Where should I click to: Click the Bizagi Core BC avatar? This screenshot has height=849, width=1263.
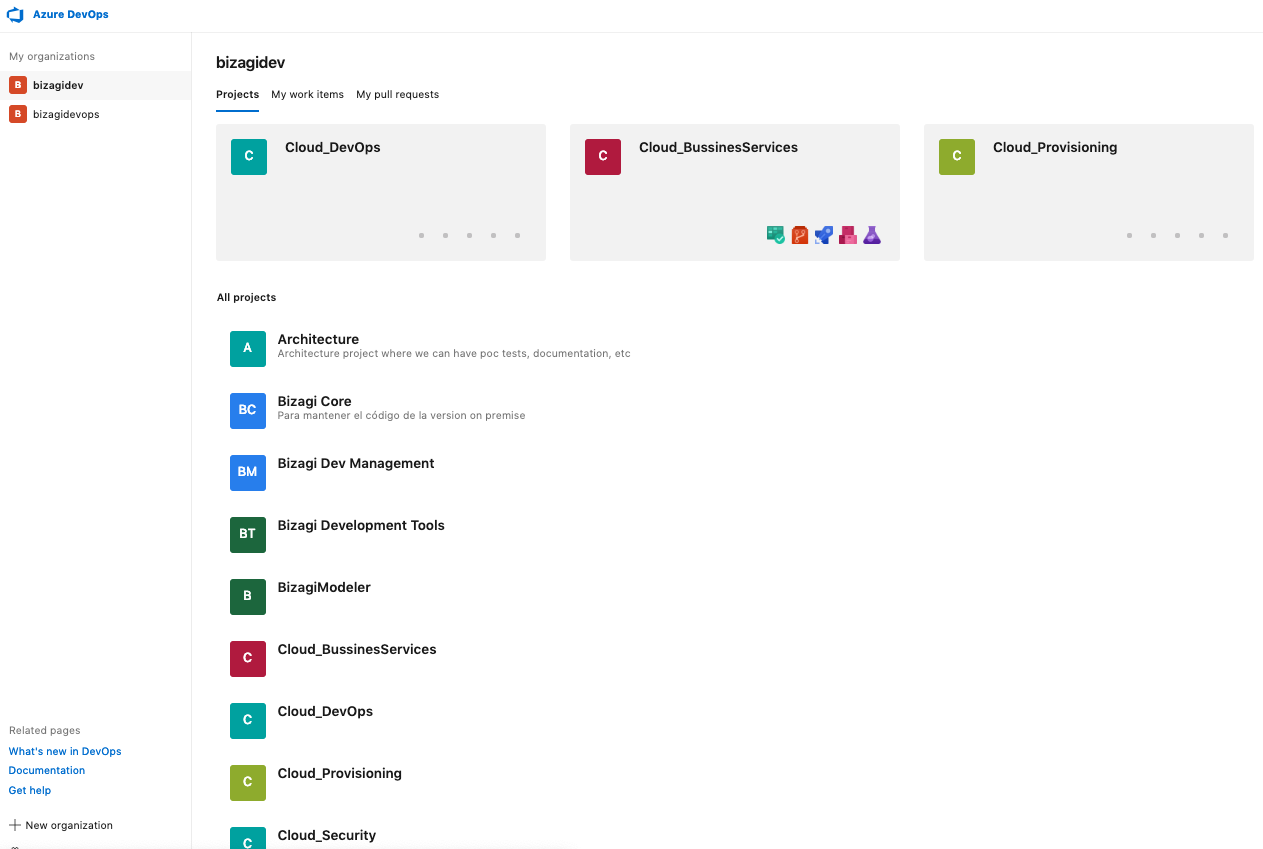pyautogui.click(x=248, y=411)
